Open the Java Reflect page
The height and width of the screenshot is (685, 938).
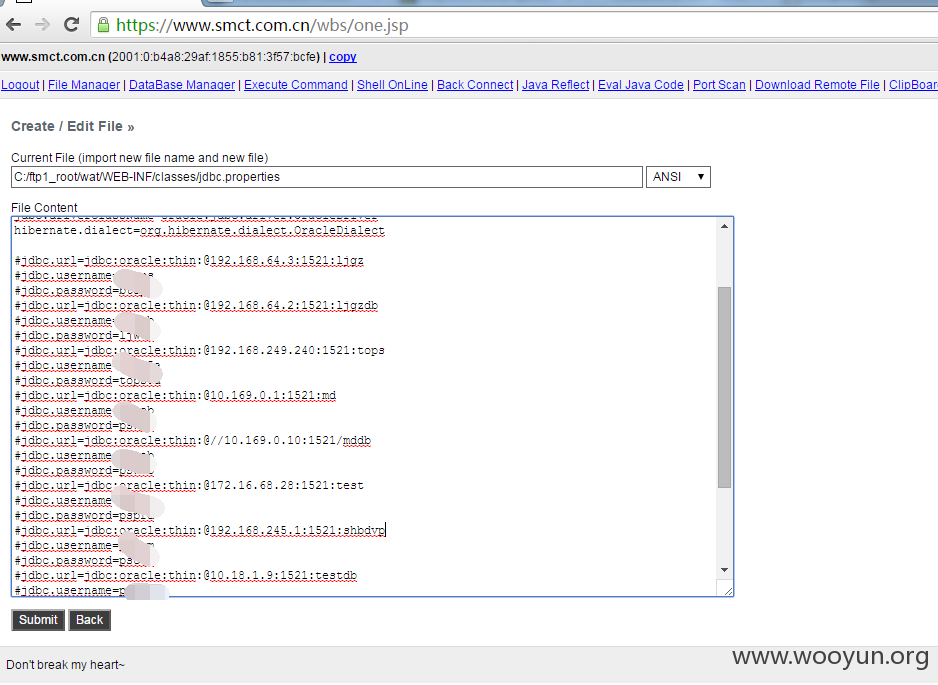556,85
